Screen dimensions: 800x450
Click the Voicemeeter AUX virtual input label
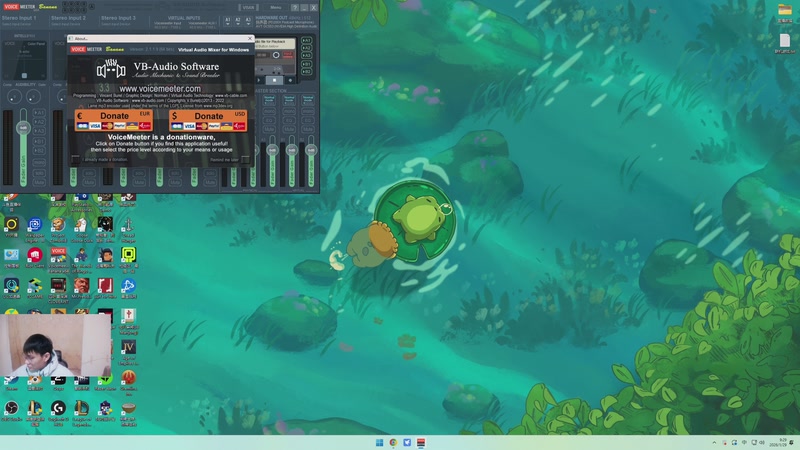click(202, 23)
